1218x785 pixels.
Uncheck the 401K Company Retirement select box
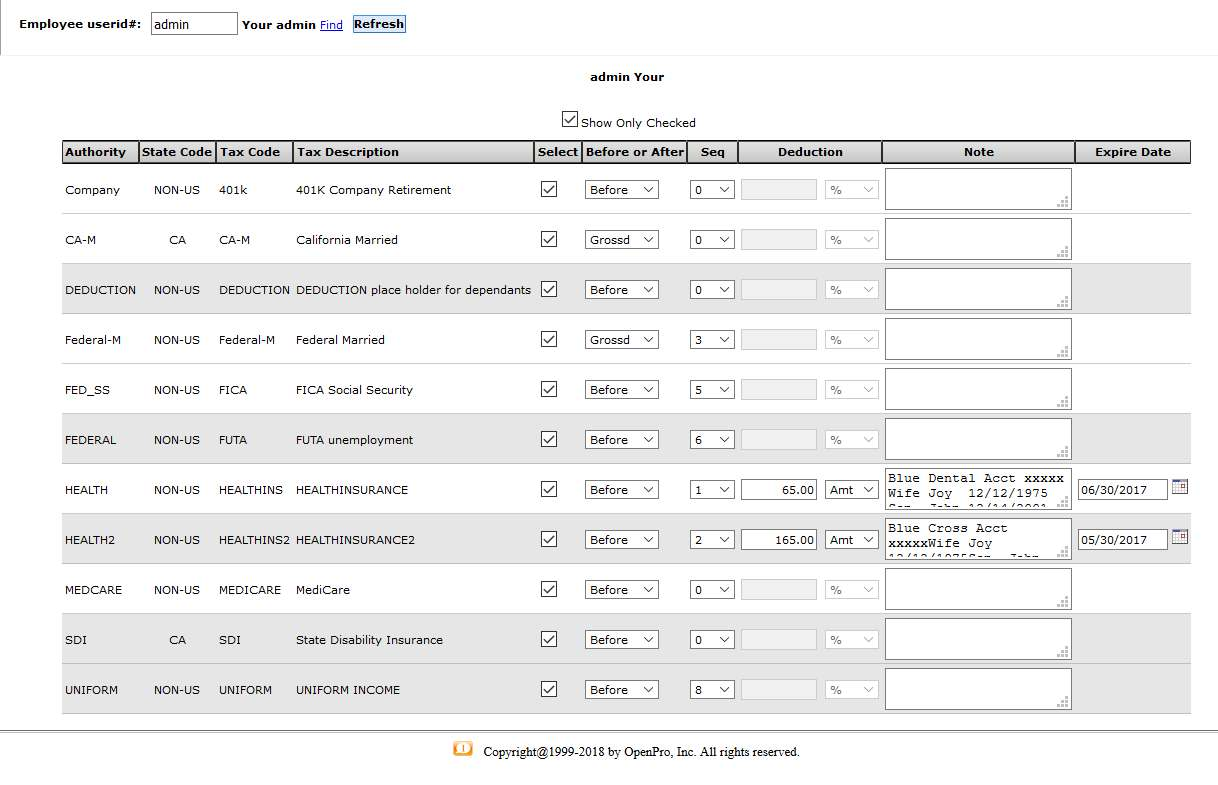[549, 189]
